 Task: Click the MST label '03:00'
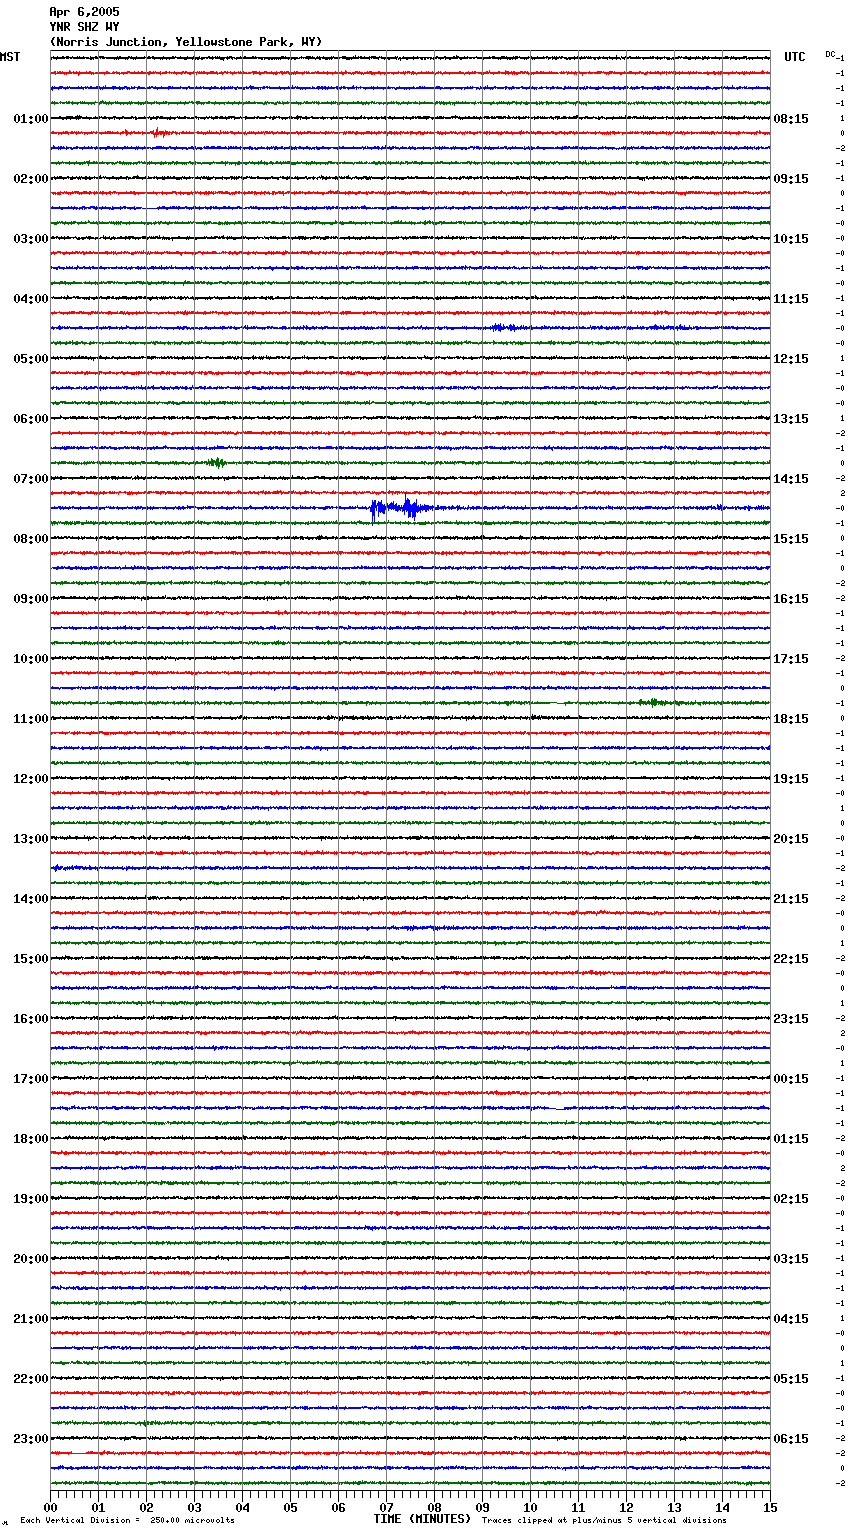(x=31, y=239)
